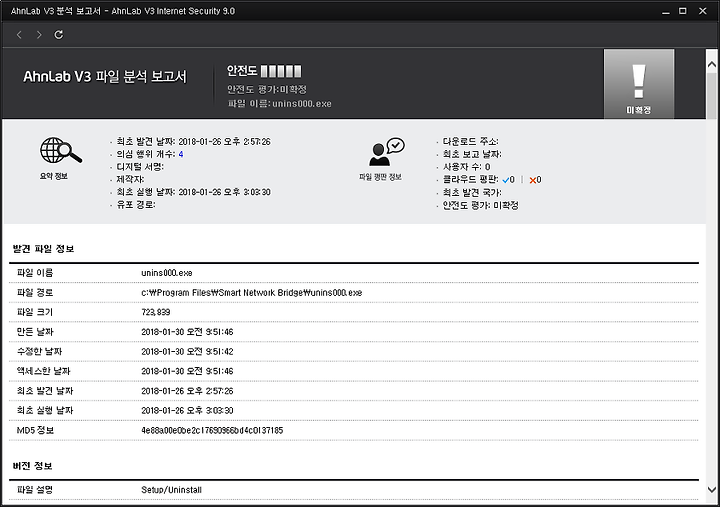Click the 파일 설명 row label
Screen dimensions: 720x507
[x=35, y=490]
